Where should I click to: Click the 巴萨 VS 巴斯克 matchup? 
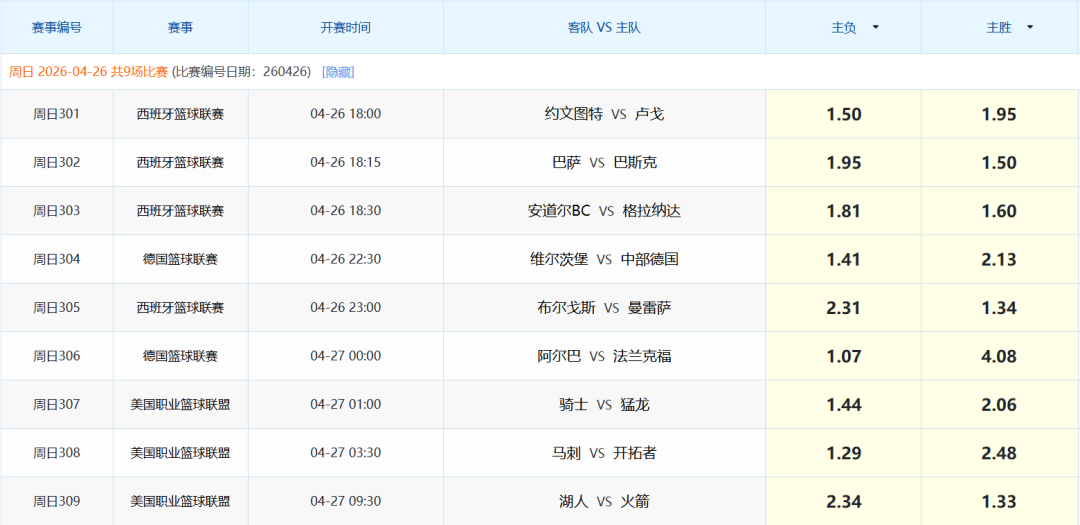pos(604,163)
